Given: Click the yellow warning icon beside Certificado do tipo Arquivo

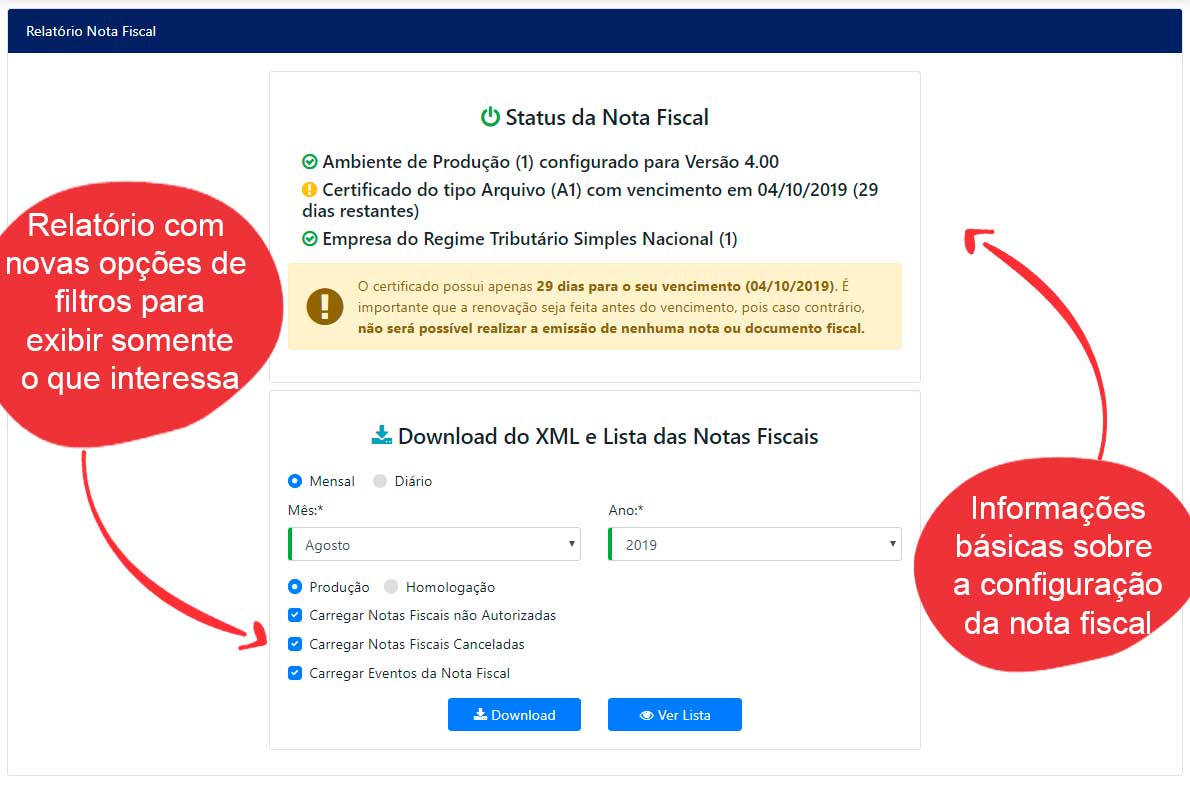Looking at the screenshot, I should [310, 189].
